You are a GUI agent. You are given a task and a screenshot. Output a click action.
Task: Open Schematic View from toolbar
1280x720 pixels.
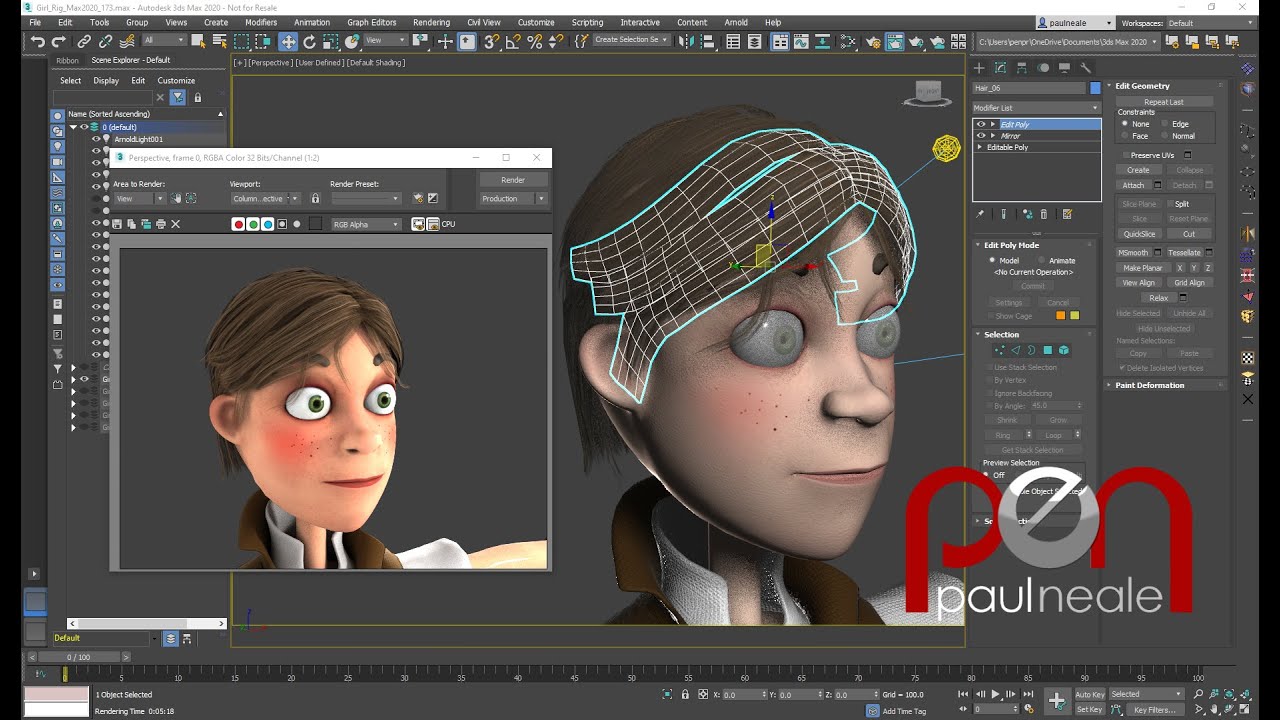848,41
